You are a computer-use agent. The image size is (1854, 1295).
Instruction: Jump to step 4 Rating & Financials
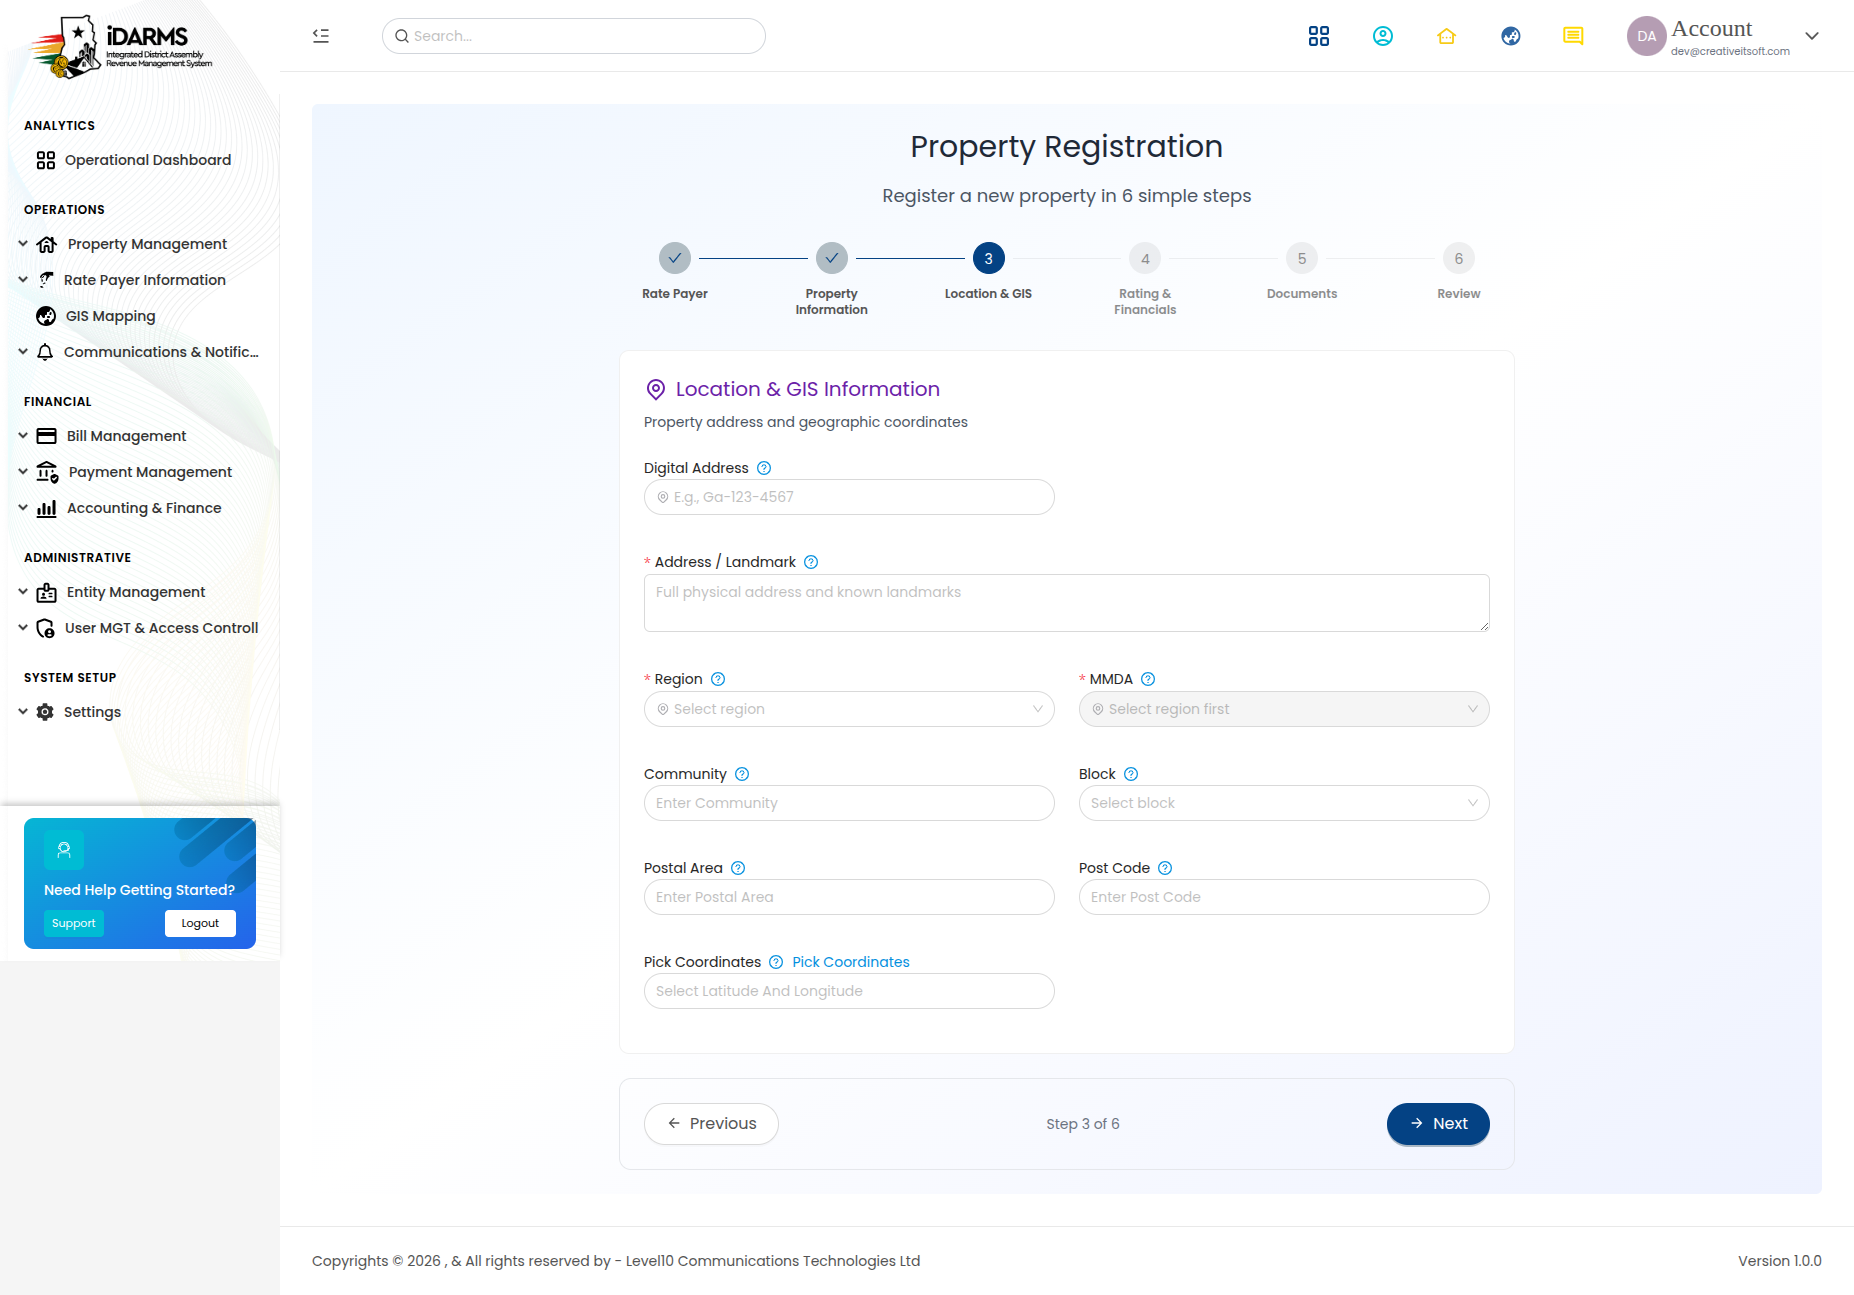(x=1145, y=258)
